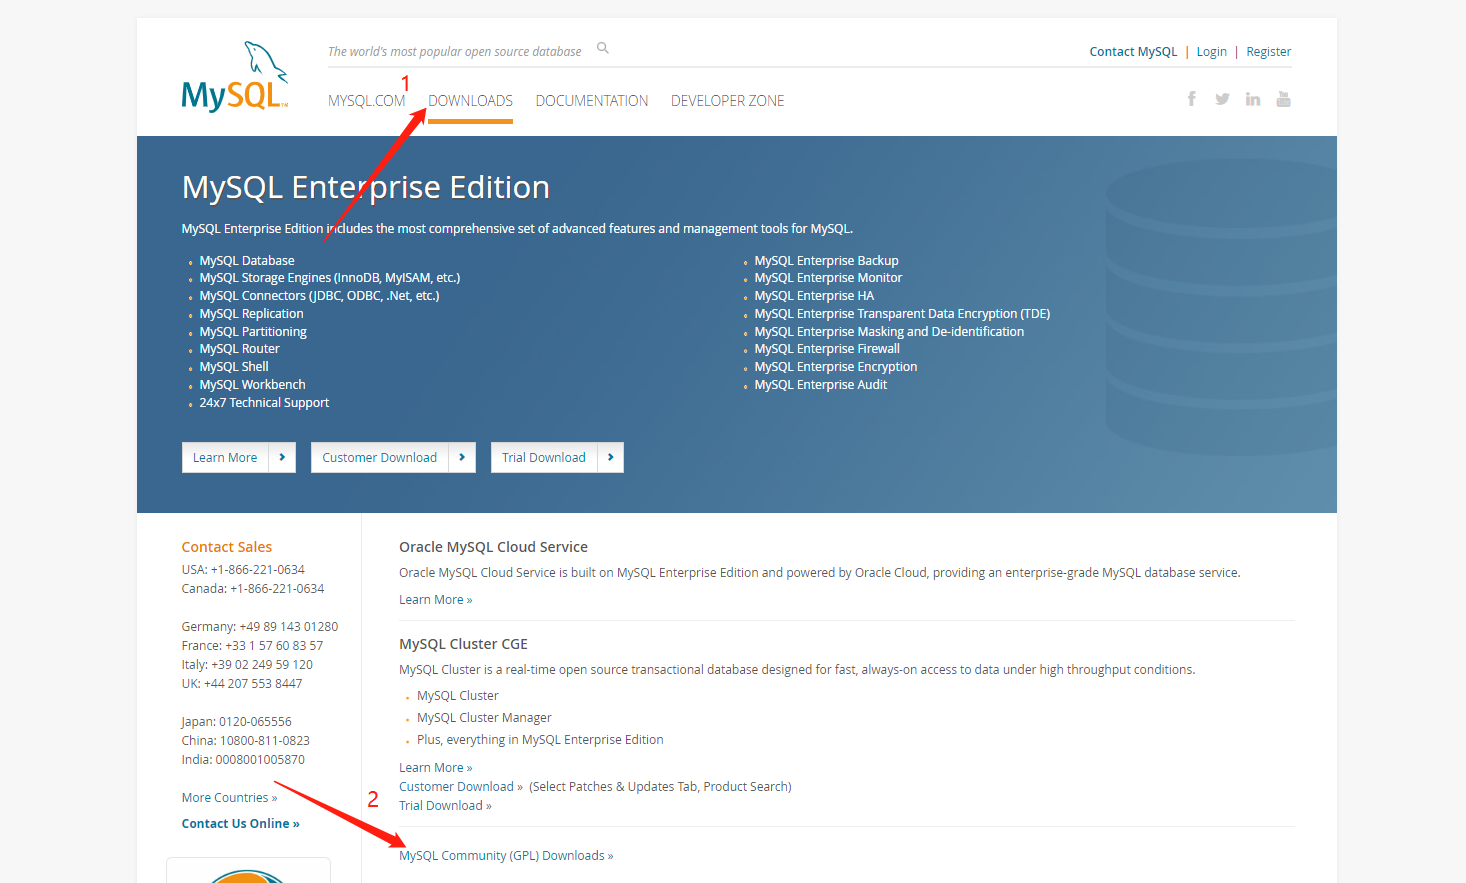This screenshot has width=1466, height=883.
Task: Open Enterprise Masking and De-identification link
Action: tap(889, 332)
